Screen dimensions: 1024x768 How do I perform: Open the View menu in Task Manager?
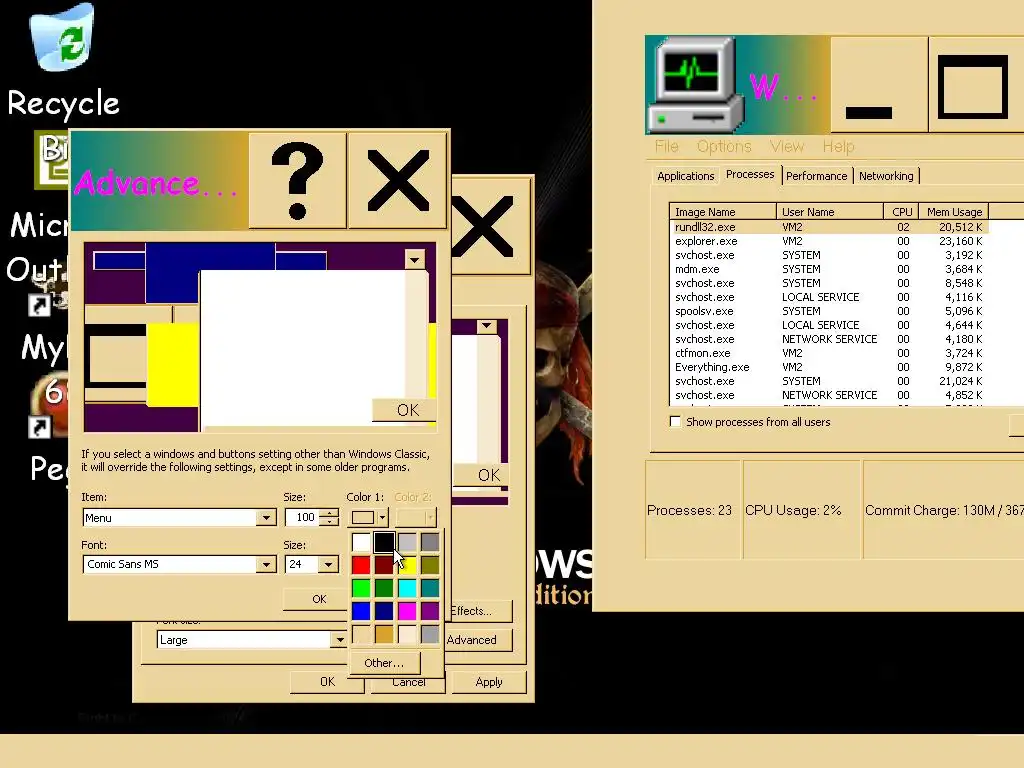click(787, 146)
